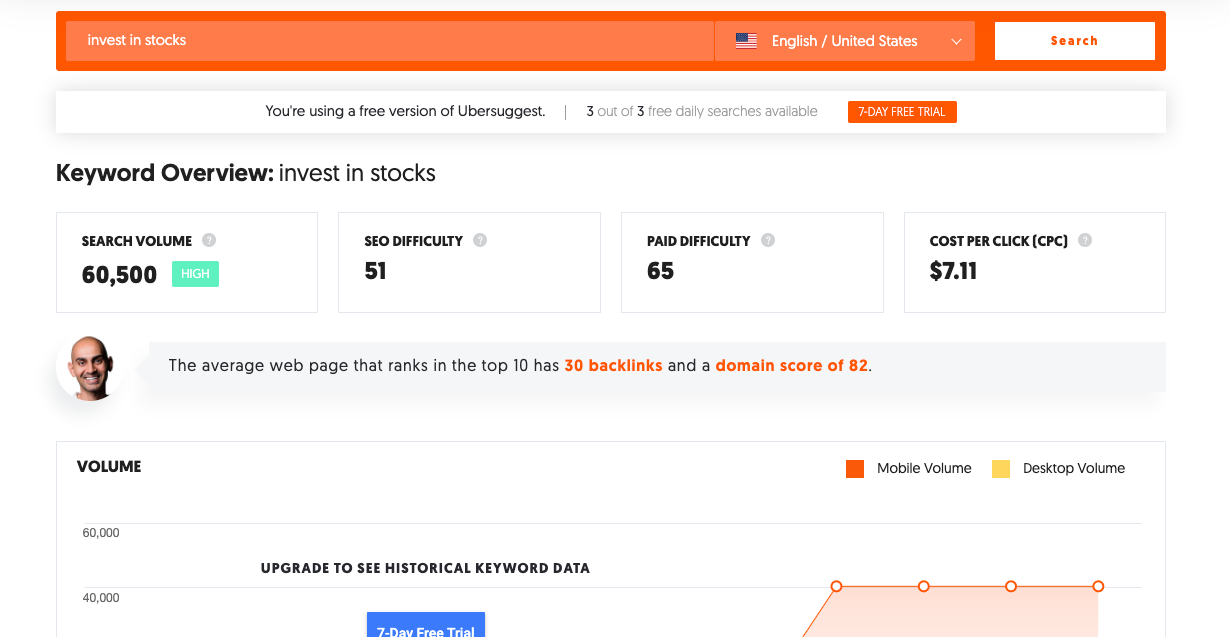Toggle the Desktop Volume legend swatch
The width and height of the screenshot is (1230, 637).
point(1001,468)
